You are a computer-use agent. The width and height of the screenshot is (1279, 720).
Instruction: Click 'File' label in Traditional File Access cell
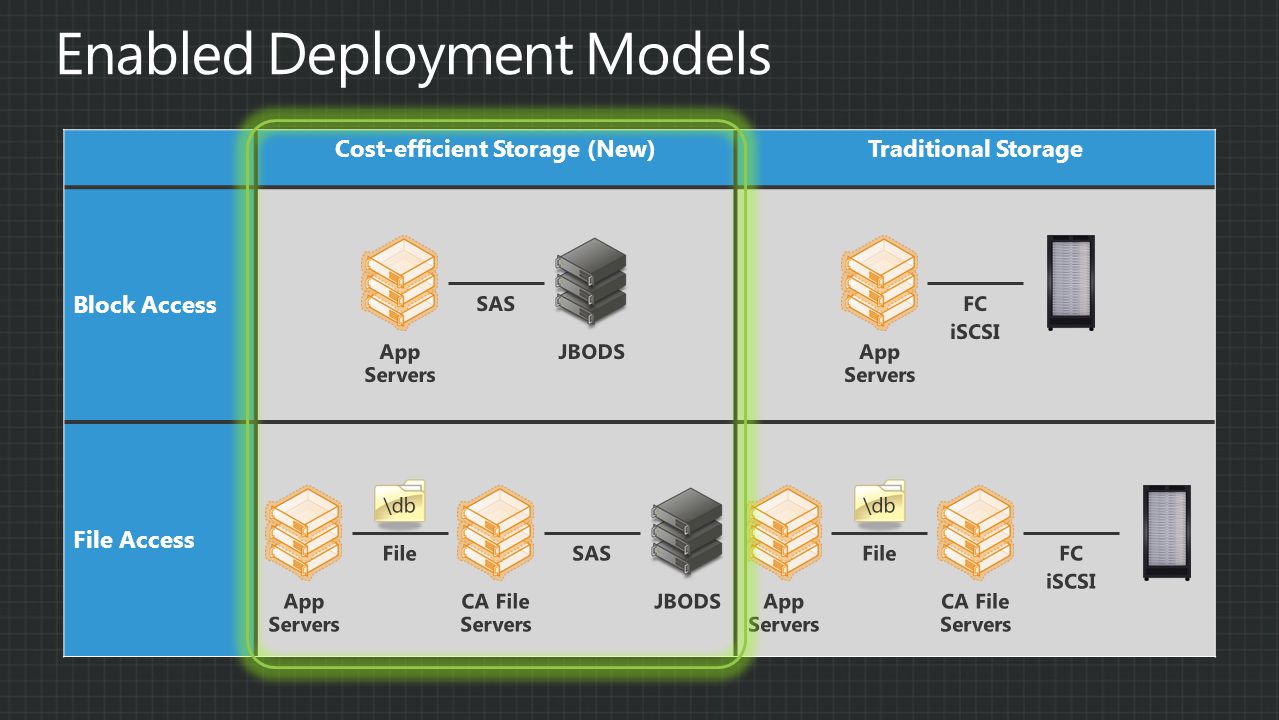[x=879, y=553]
